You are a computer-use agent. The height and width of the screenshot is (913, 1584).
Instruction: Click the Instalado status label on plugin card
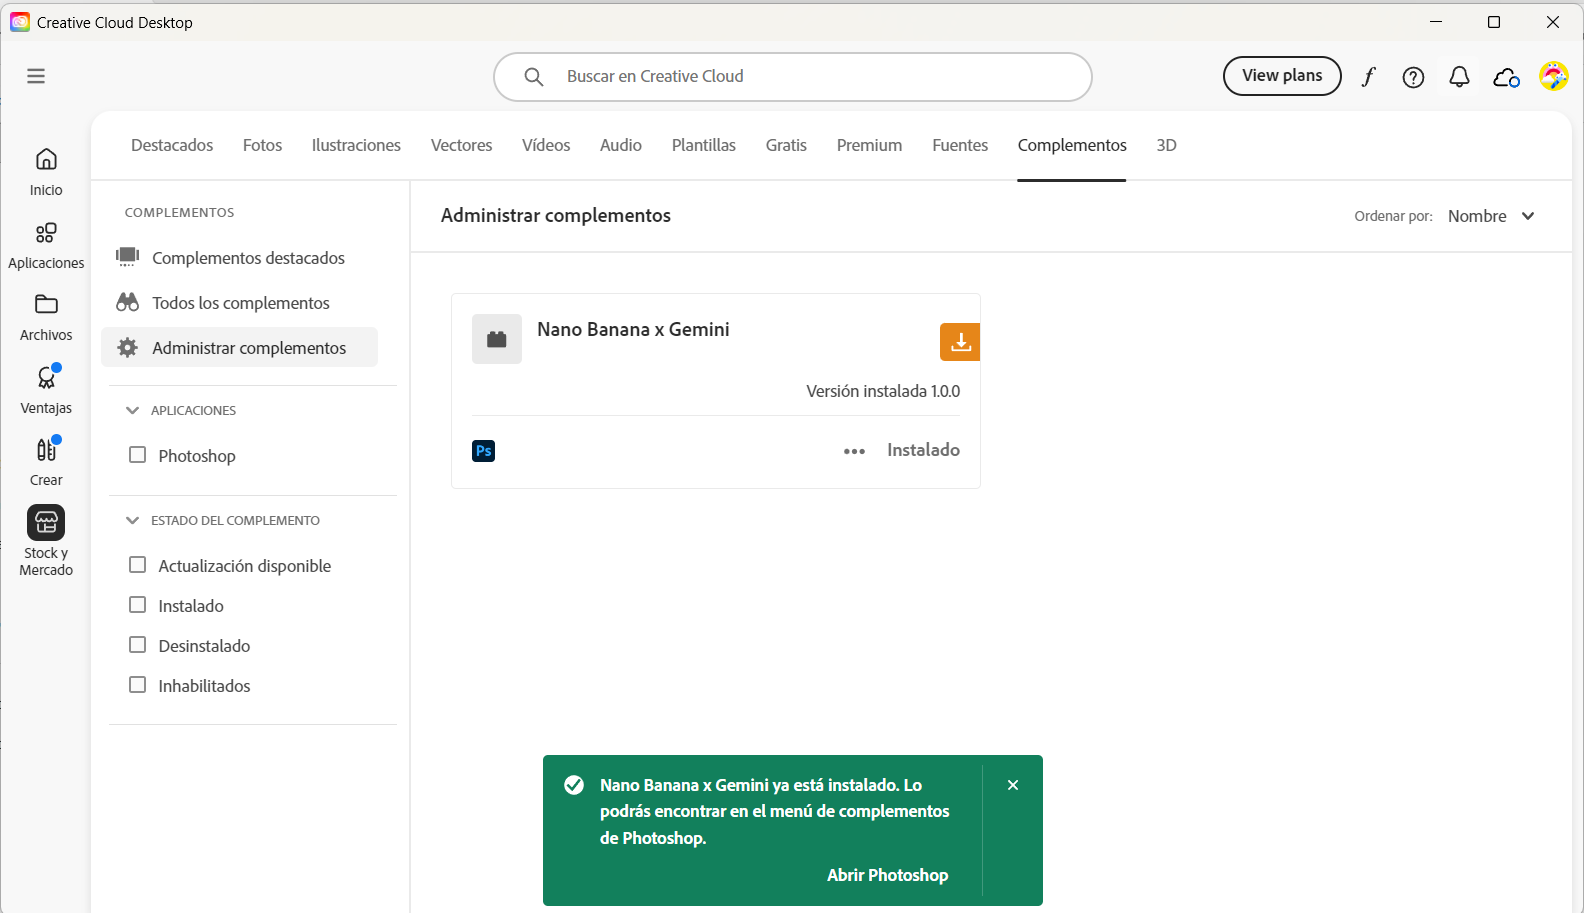(923, 450)
